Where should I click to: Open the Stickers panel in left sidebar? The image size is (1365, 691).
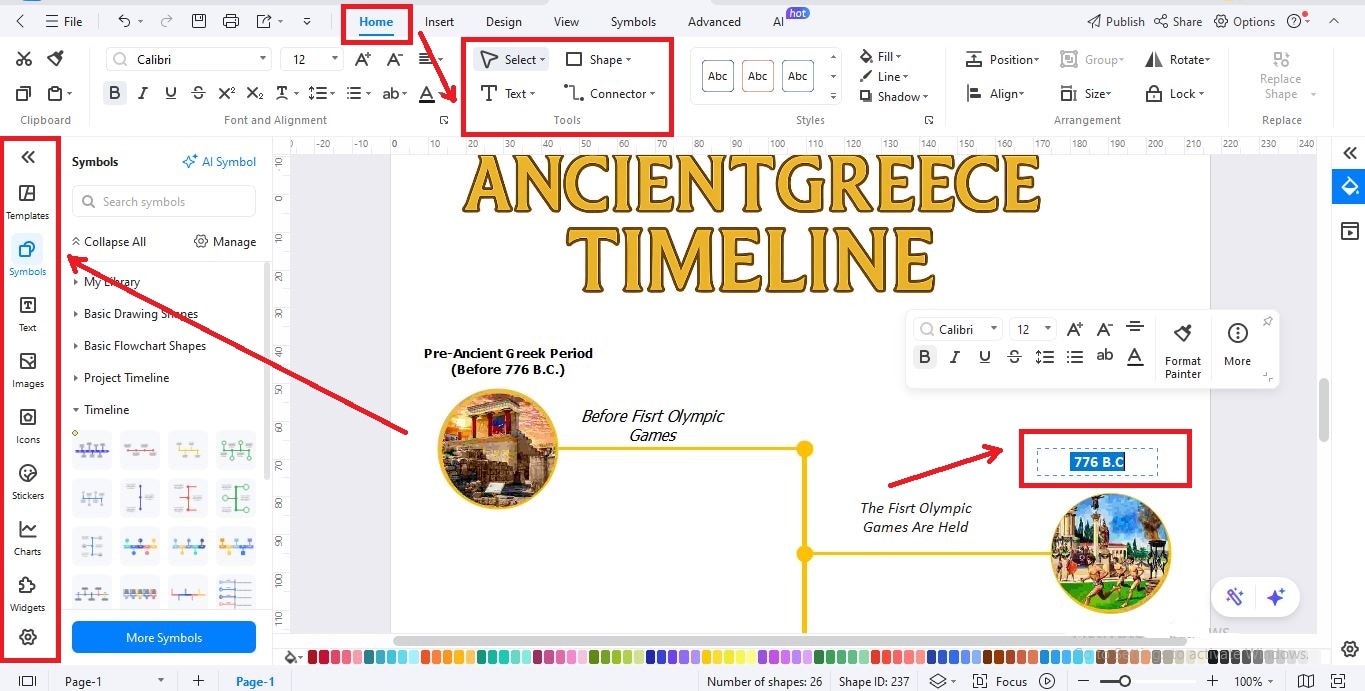[28, 481]
